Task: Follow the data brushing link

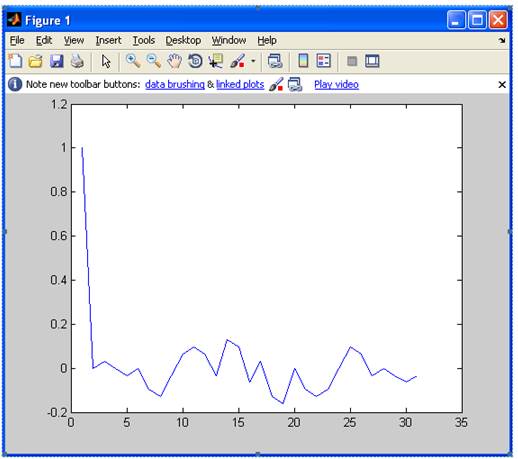Action: [175, 84]
